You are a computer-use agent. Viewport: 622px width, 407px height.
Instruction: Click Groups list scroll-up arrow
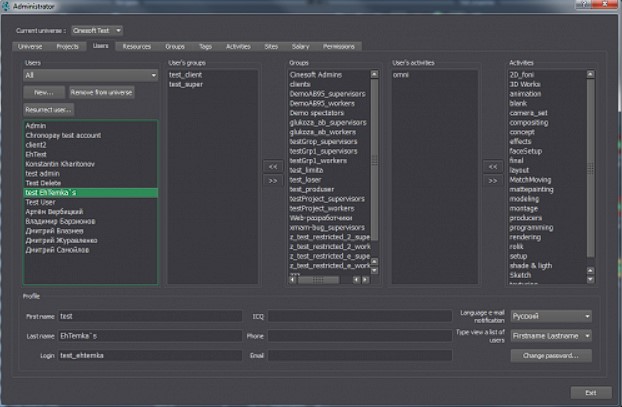(374, 74)
